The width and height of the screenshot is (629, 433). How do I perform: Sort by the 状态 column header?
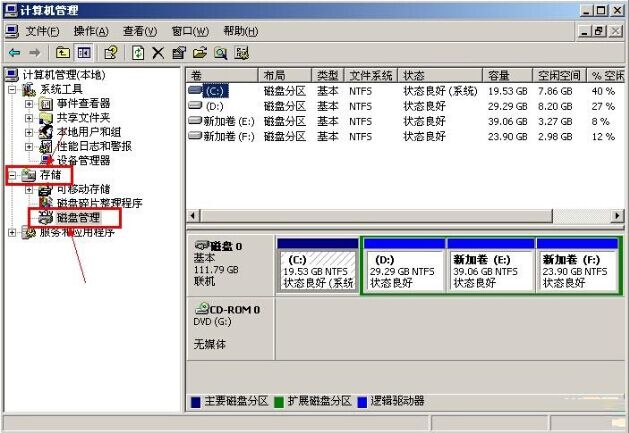(x=440, y=75)
